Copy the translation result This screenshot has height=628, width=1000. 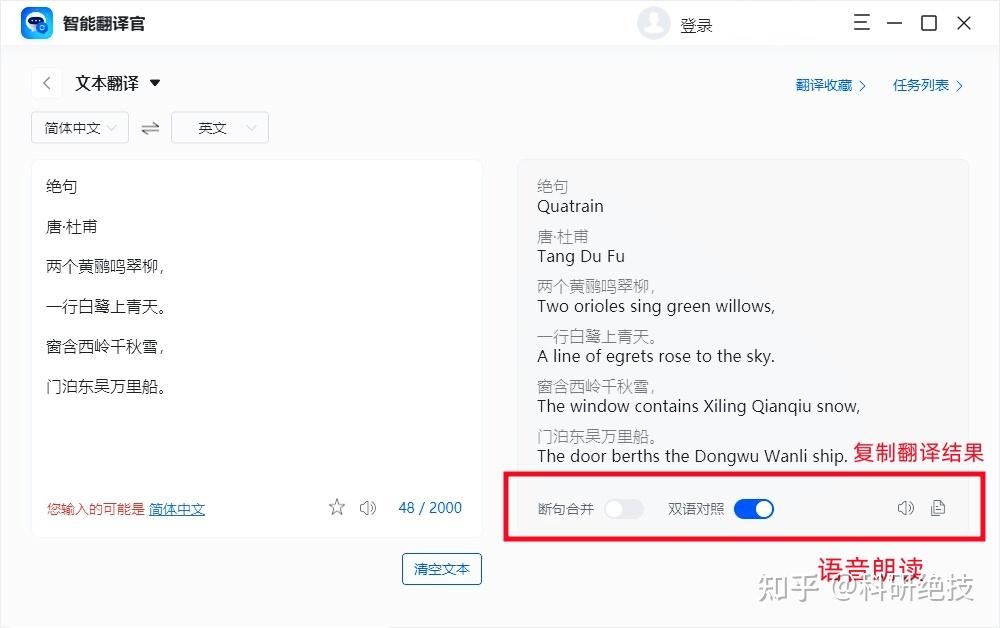point(938,508)
